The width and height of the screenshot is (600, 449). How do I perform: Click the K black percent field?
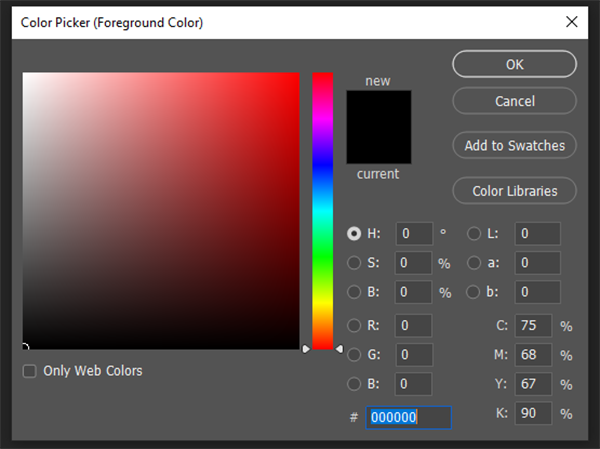(533, 413)
